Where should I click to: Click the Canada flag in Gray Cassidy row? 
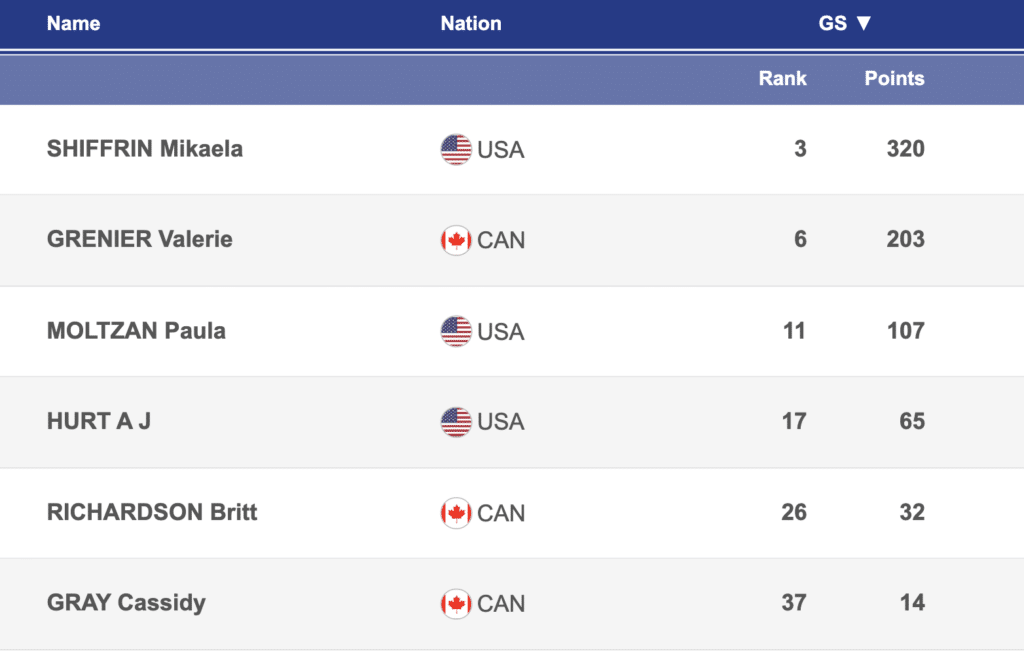point(456,603)
